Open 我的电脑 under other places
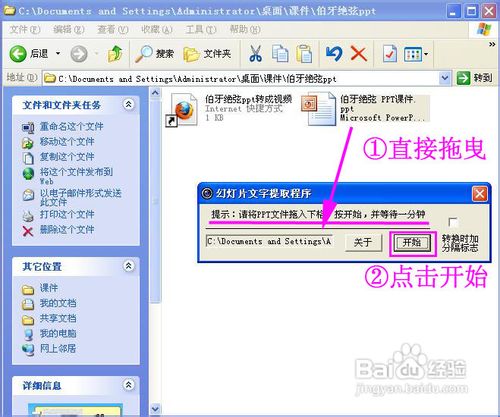The image size is (500, 417). [x=58, y=333]
